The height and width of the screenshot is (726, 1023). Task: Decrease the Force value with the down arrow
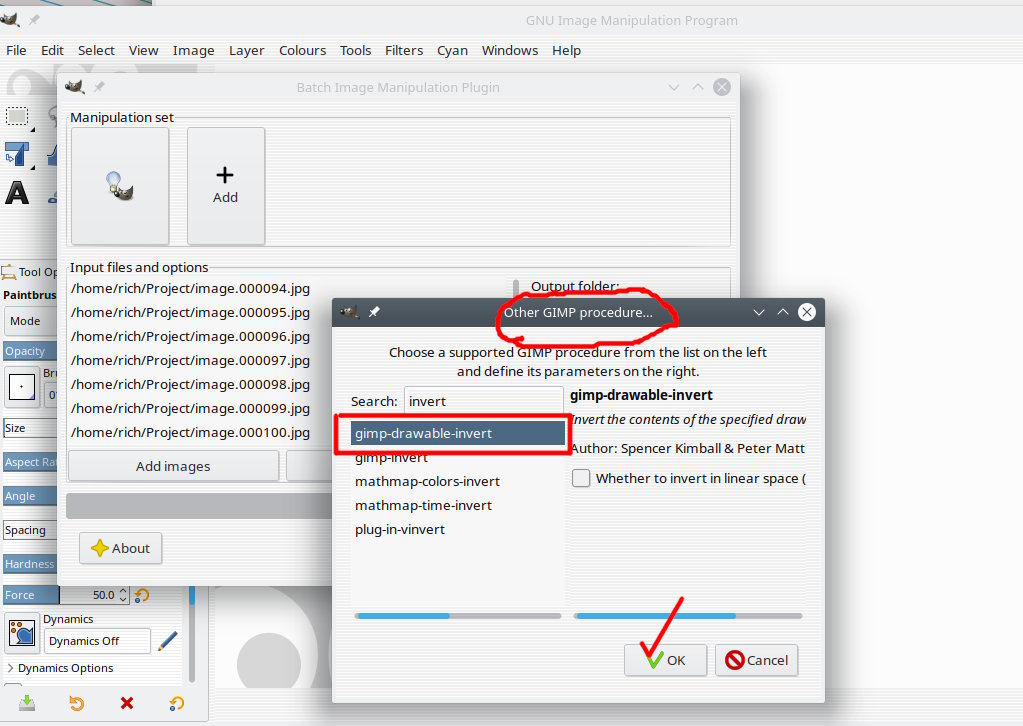[123, 599]
